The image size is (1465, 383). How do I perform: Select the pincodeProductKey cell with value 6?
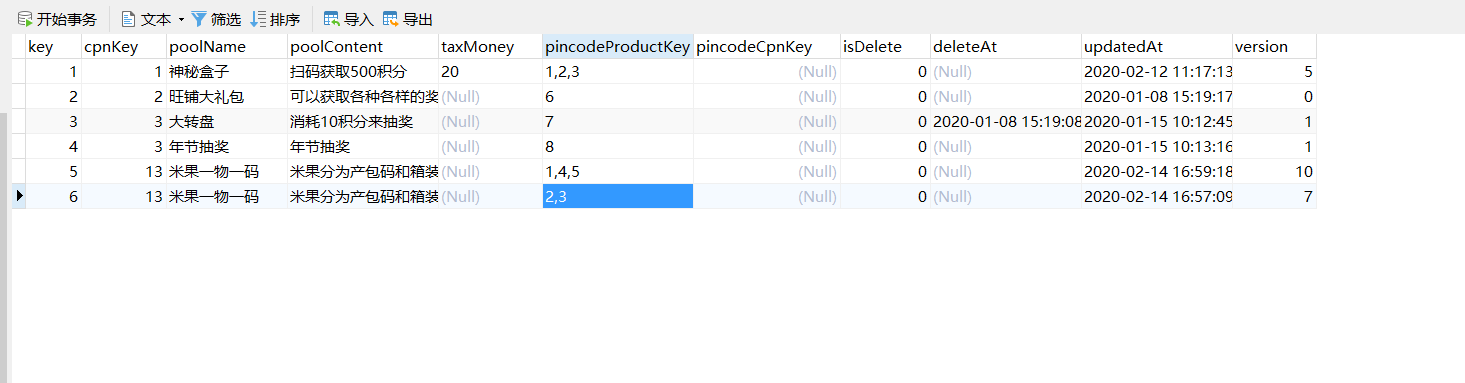[617, 97]
